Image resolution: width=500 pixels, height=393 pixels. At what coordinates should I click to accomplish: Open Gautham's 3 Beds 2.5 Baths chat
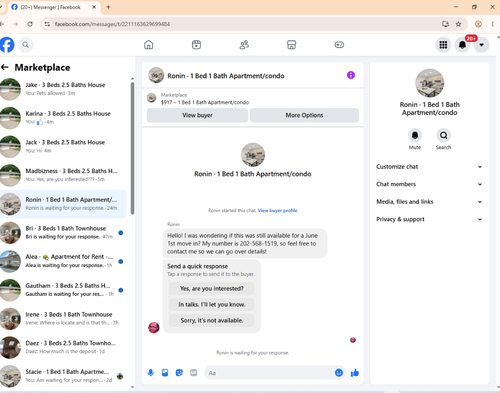(63, 290)
